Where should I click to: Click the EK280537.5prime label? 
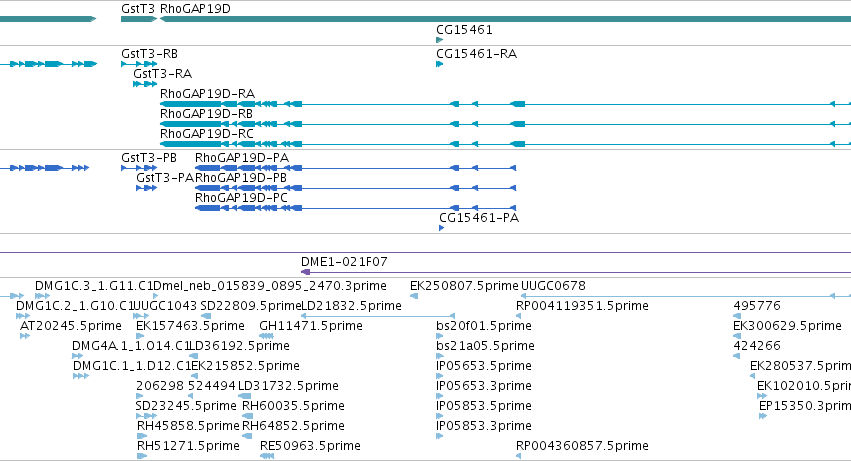click(801, 366)
